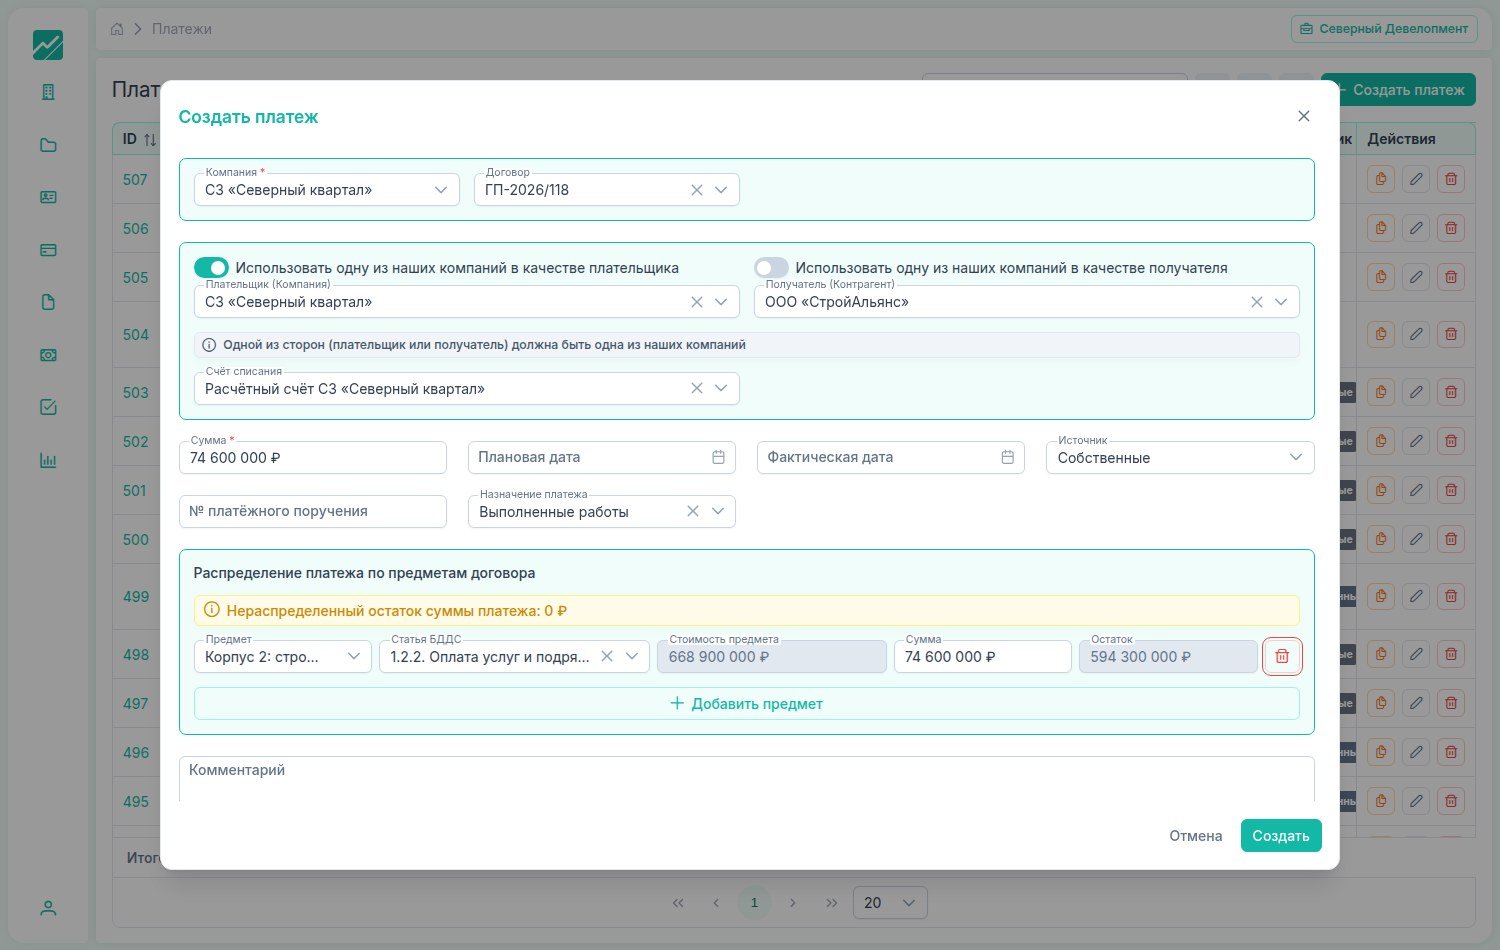Image resolution: width=1500 pixels, height=950 pixels.
Task: Open calendar for Плановая дата
Action: [718, 457]
